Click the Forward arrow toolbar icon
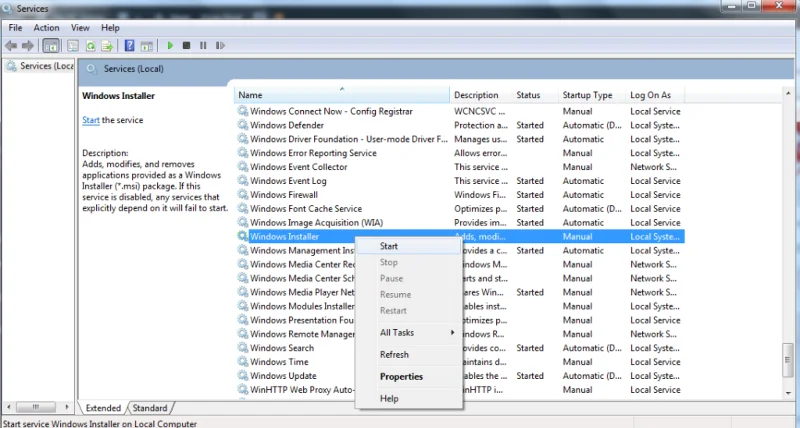The width and height of the screenshot is (800, 428). tap(28, 46)
